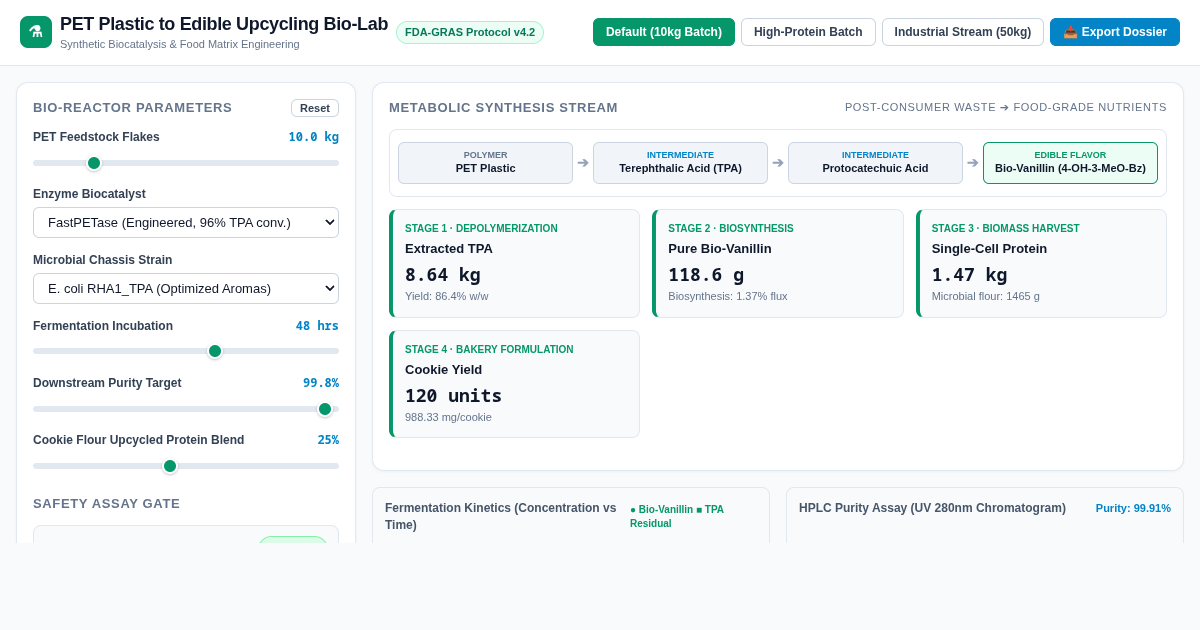1200x630 pixels.
Task: Reset the bio-reactor parameters
Action: click(x=315, y=108)
